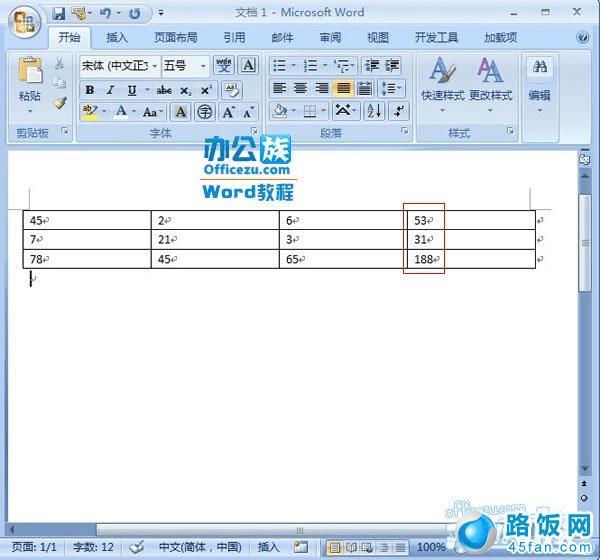Screen dimensions: 600x560
Task: Open Change Styles menu
Action: coord(491,84)
